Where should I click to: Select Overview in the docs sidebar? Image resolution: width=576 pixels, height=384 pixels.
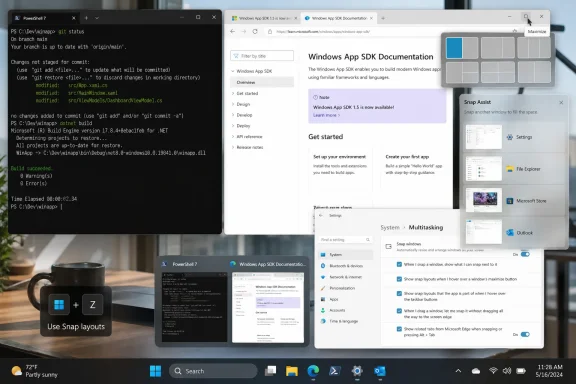tap(262, 82)
